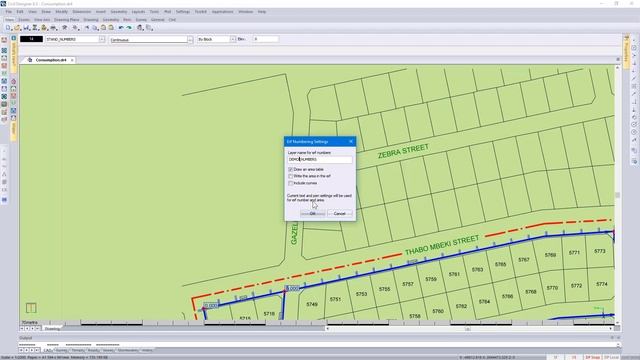Switch to the Civil toolbar tab
Image resolution: width=640 pixels, height=360 pixels.
172,20
